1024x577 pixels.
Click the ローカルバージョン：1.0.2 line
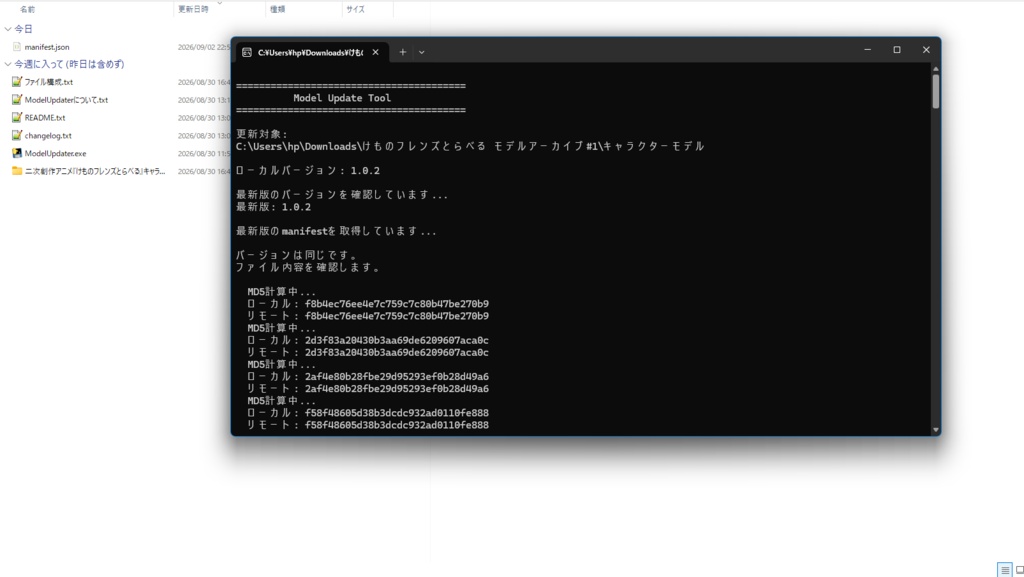click(x=308, y=170)
